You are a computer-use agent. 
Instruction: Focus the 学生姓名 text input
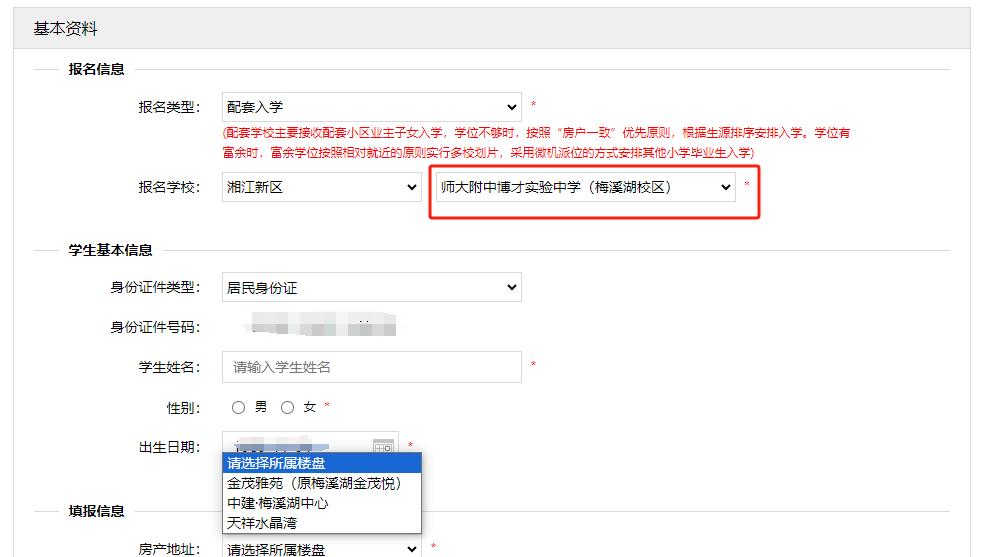[371, 367]
